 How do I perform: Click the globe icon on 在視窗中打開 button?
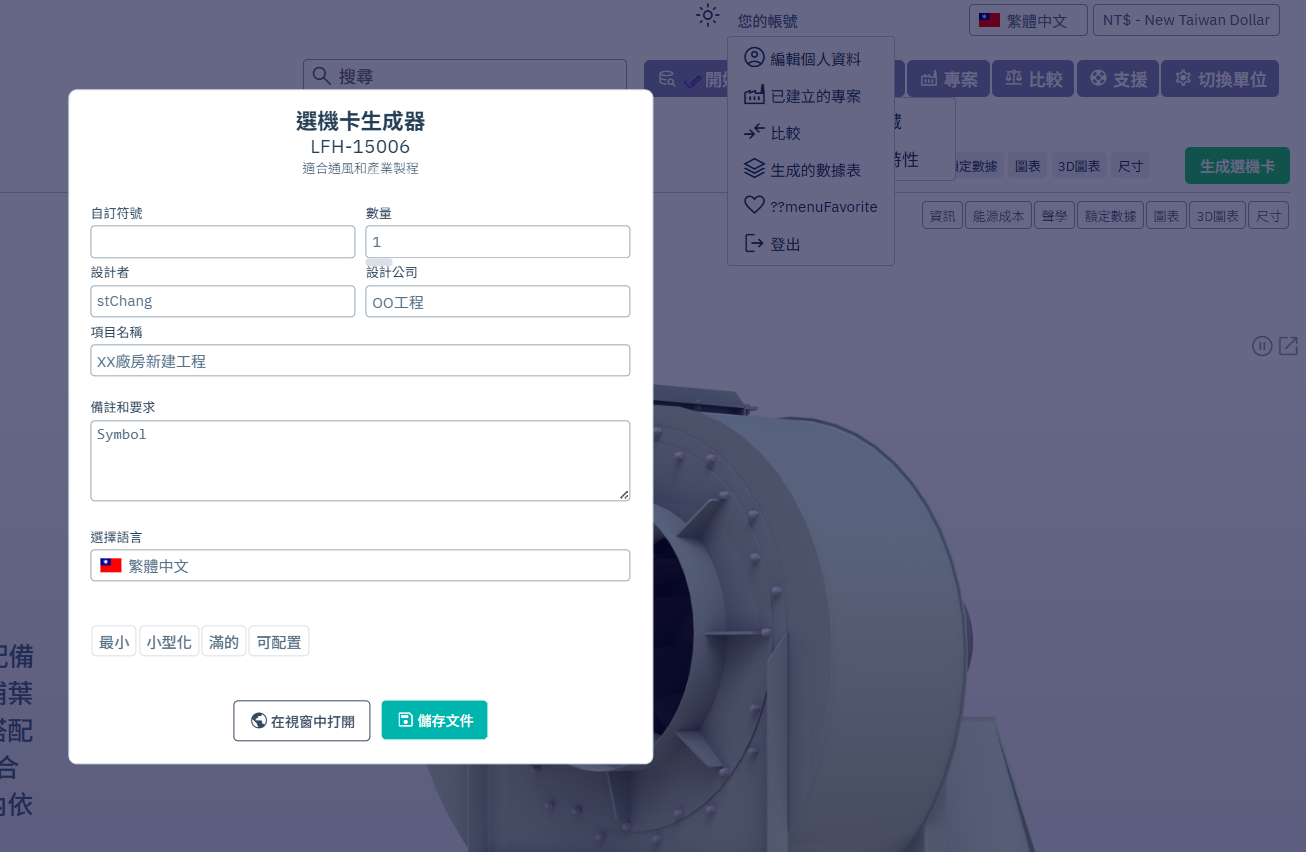click(x=259, y=721)
